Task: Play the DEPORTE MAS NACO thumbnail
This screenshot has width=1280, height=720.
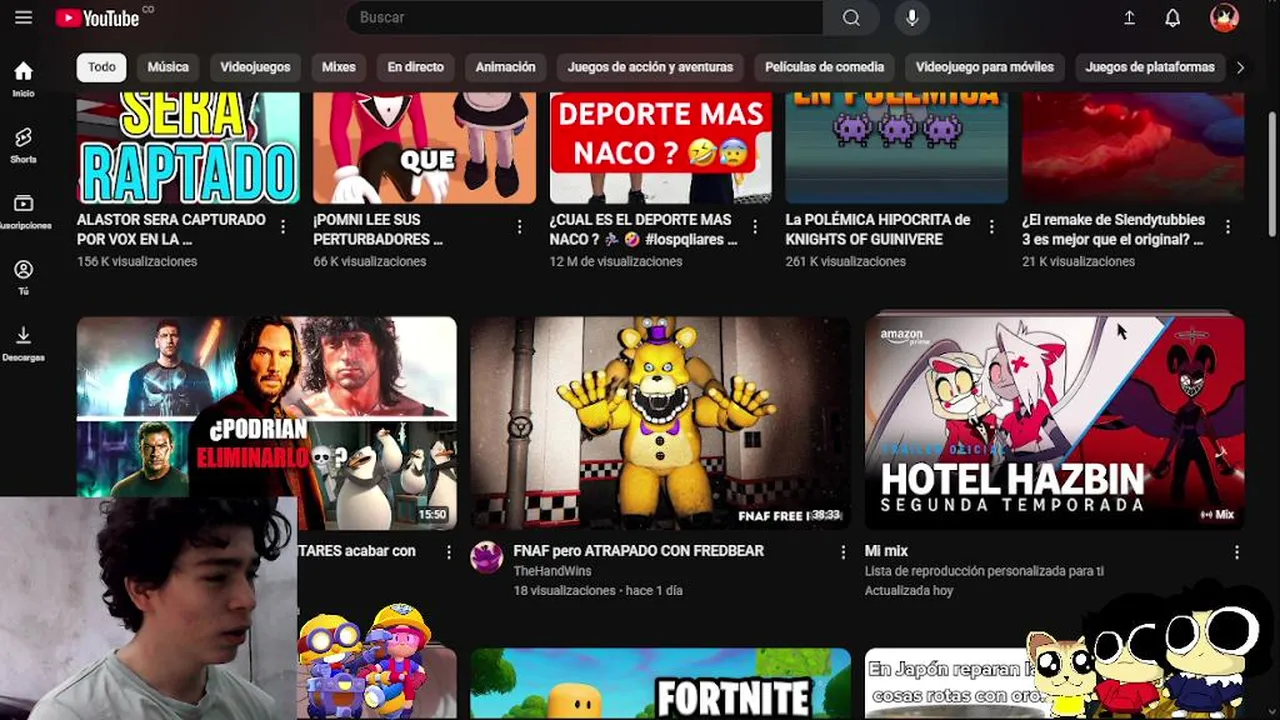Action: pyautogui.click(x=660, y=148)
